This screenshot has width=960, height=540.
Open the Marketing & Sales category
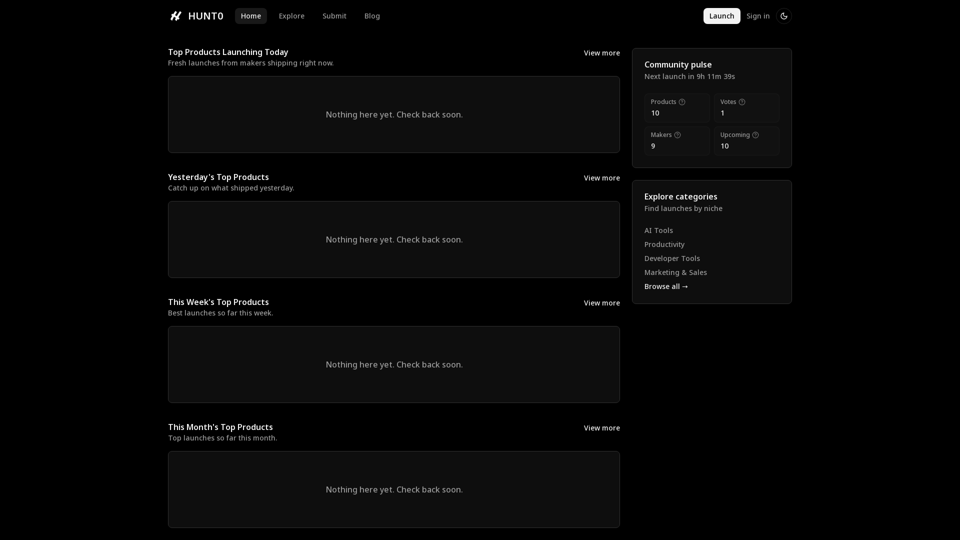click(x=675, y=273)
